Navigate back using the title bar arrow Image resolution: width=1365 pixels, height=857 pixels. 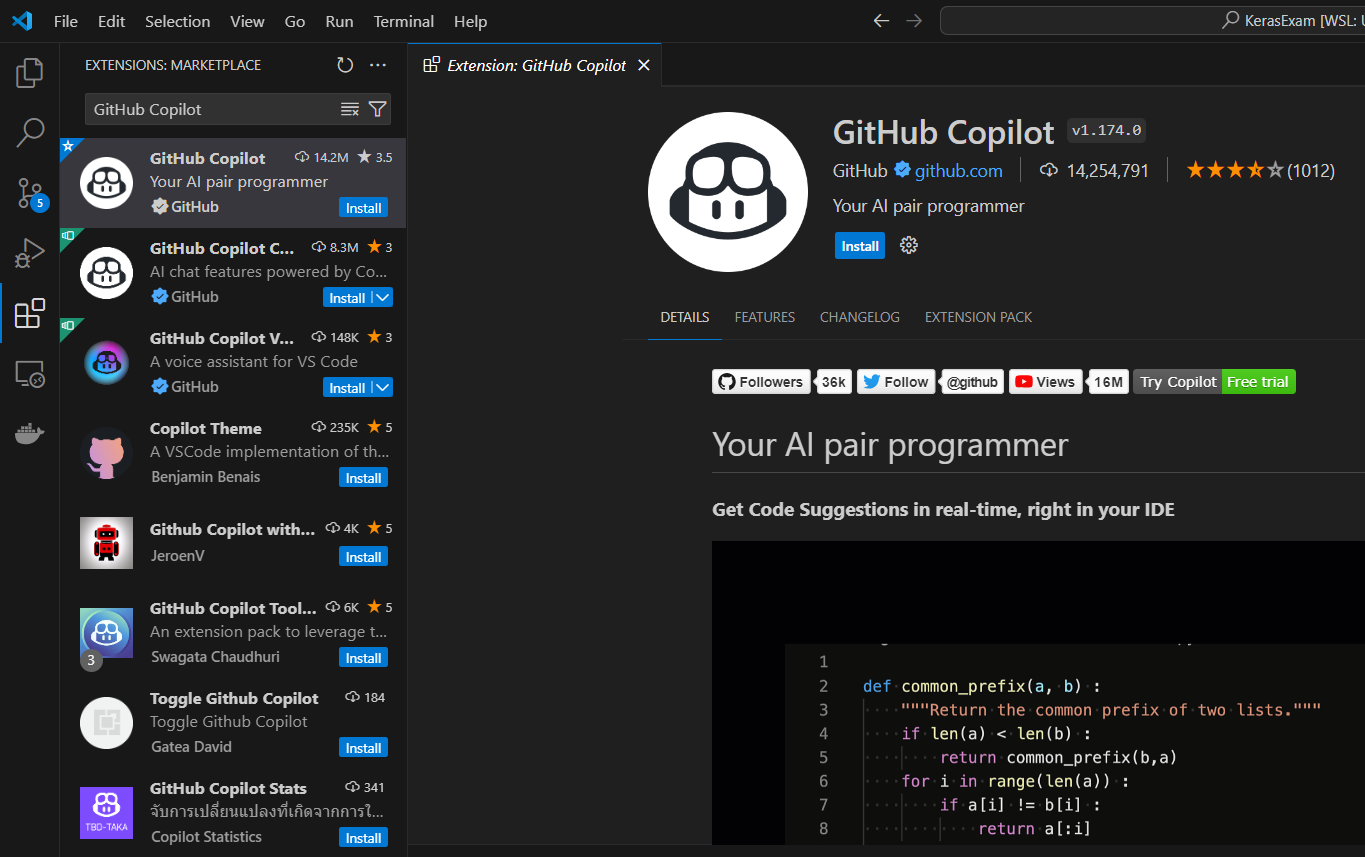tap(880, 20)
